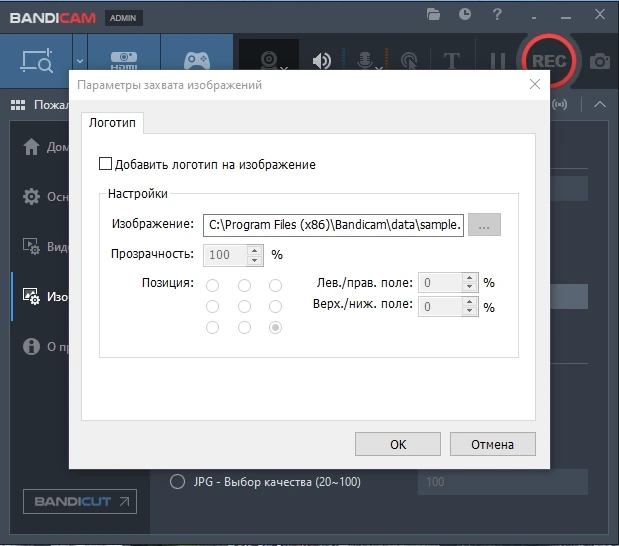
Task: Select middle-left logo position radio
Action: click(212, 306)
